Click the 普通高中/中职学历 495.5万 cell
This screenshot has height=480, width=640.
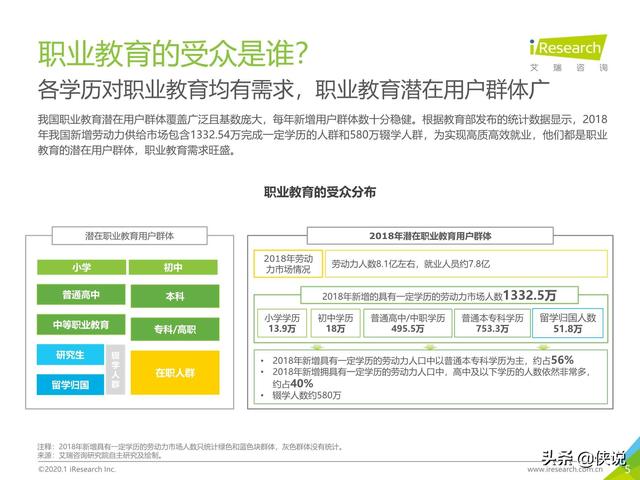(x=407, y=323)
